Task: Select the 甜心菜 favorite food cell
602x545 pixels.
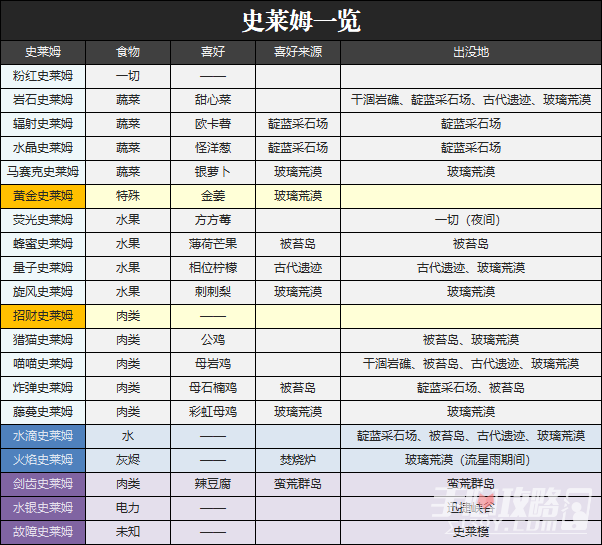Action: [x=213, y=100]
